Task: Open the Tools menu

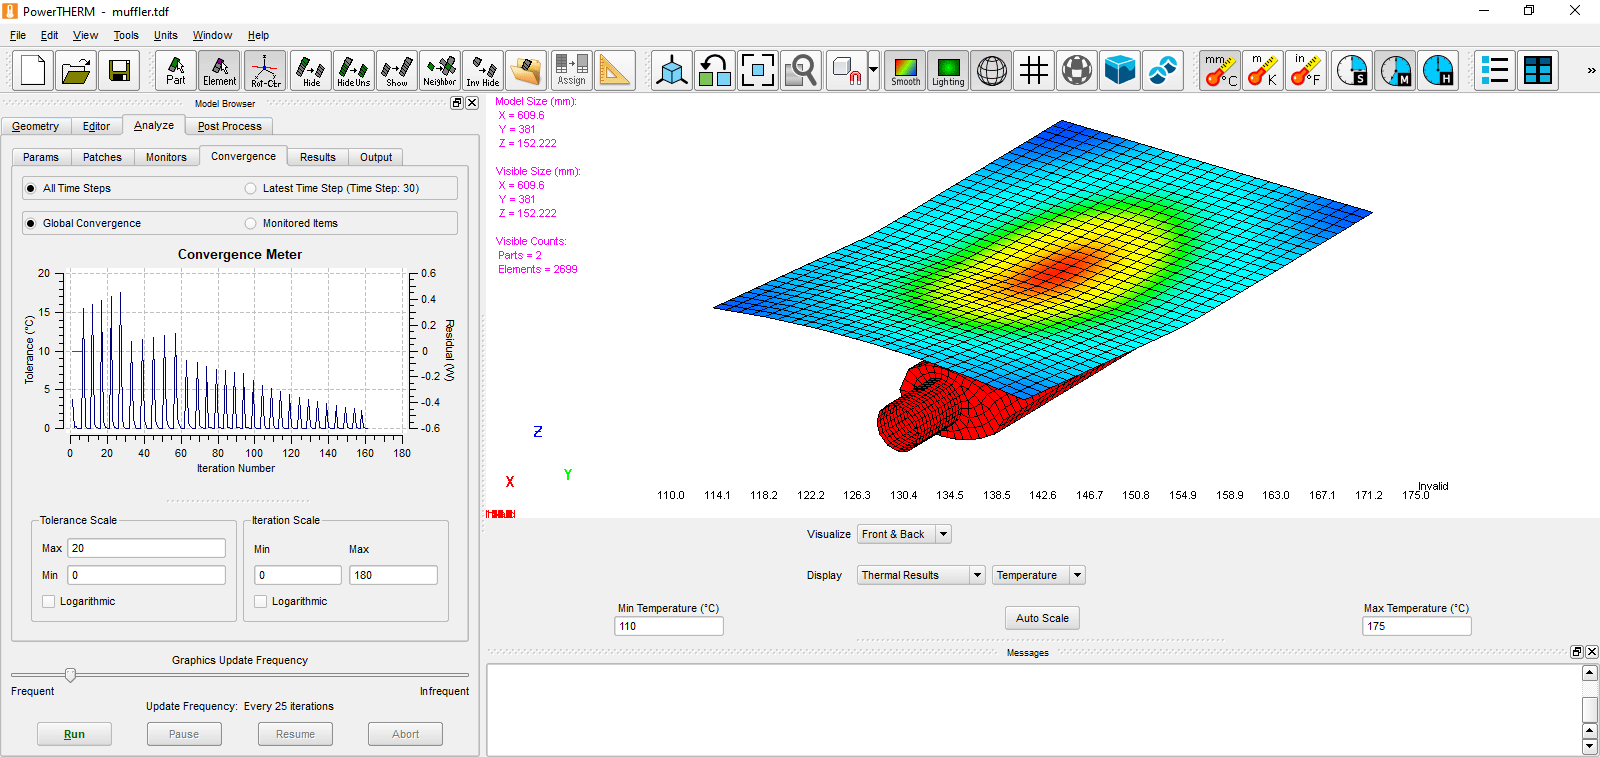Action: 126,35
